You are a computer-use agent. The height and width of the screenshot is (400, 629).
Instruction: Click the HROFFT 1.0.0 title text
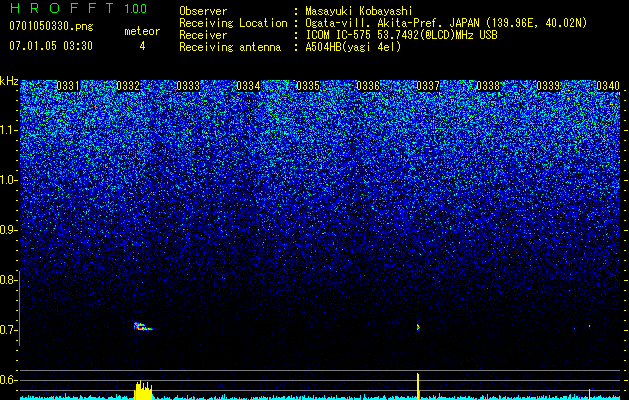(x=78, y=8)
